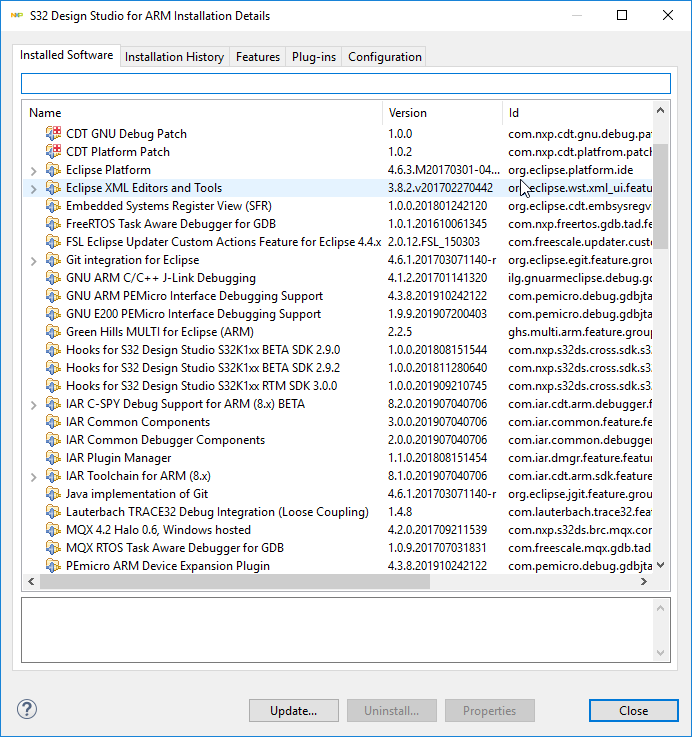The image size is (692, 737).
Task: Click the software list scroll down arrow
Action: coord(661,565)
